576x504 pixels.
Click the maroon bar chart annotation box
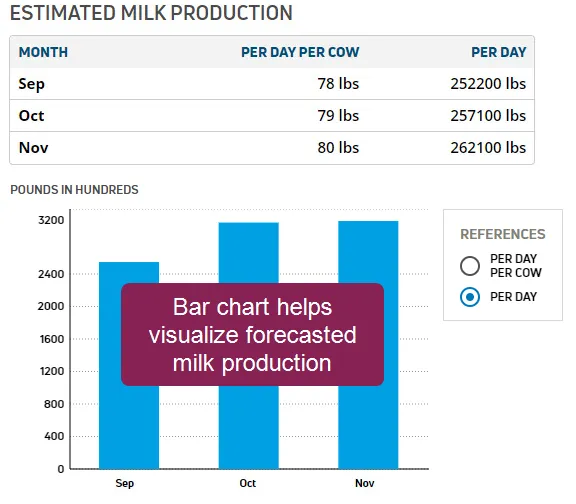tap(252, 334)
